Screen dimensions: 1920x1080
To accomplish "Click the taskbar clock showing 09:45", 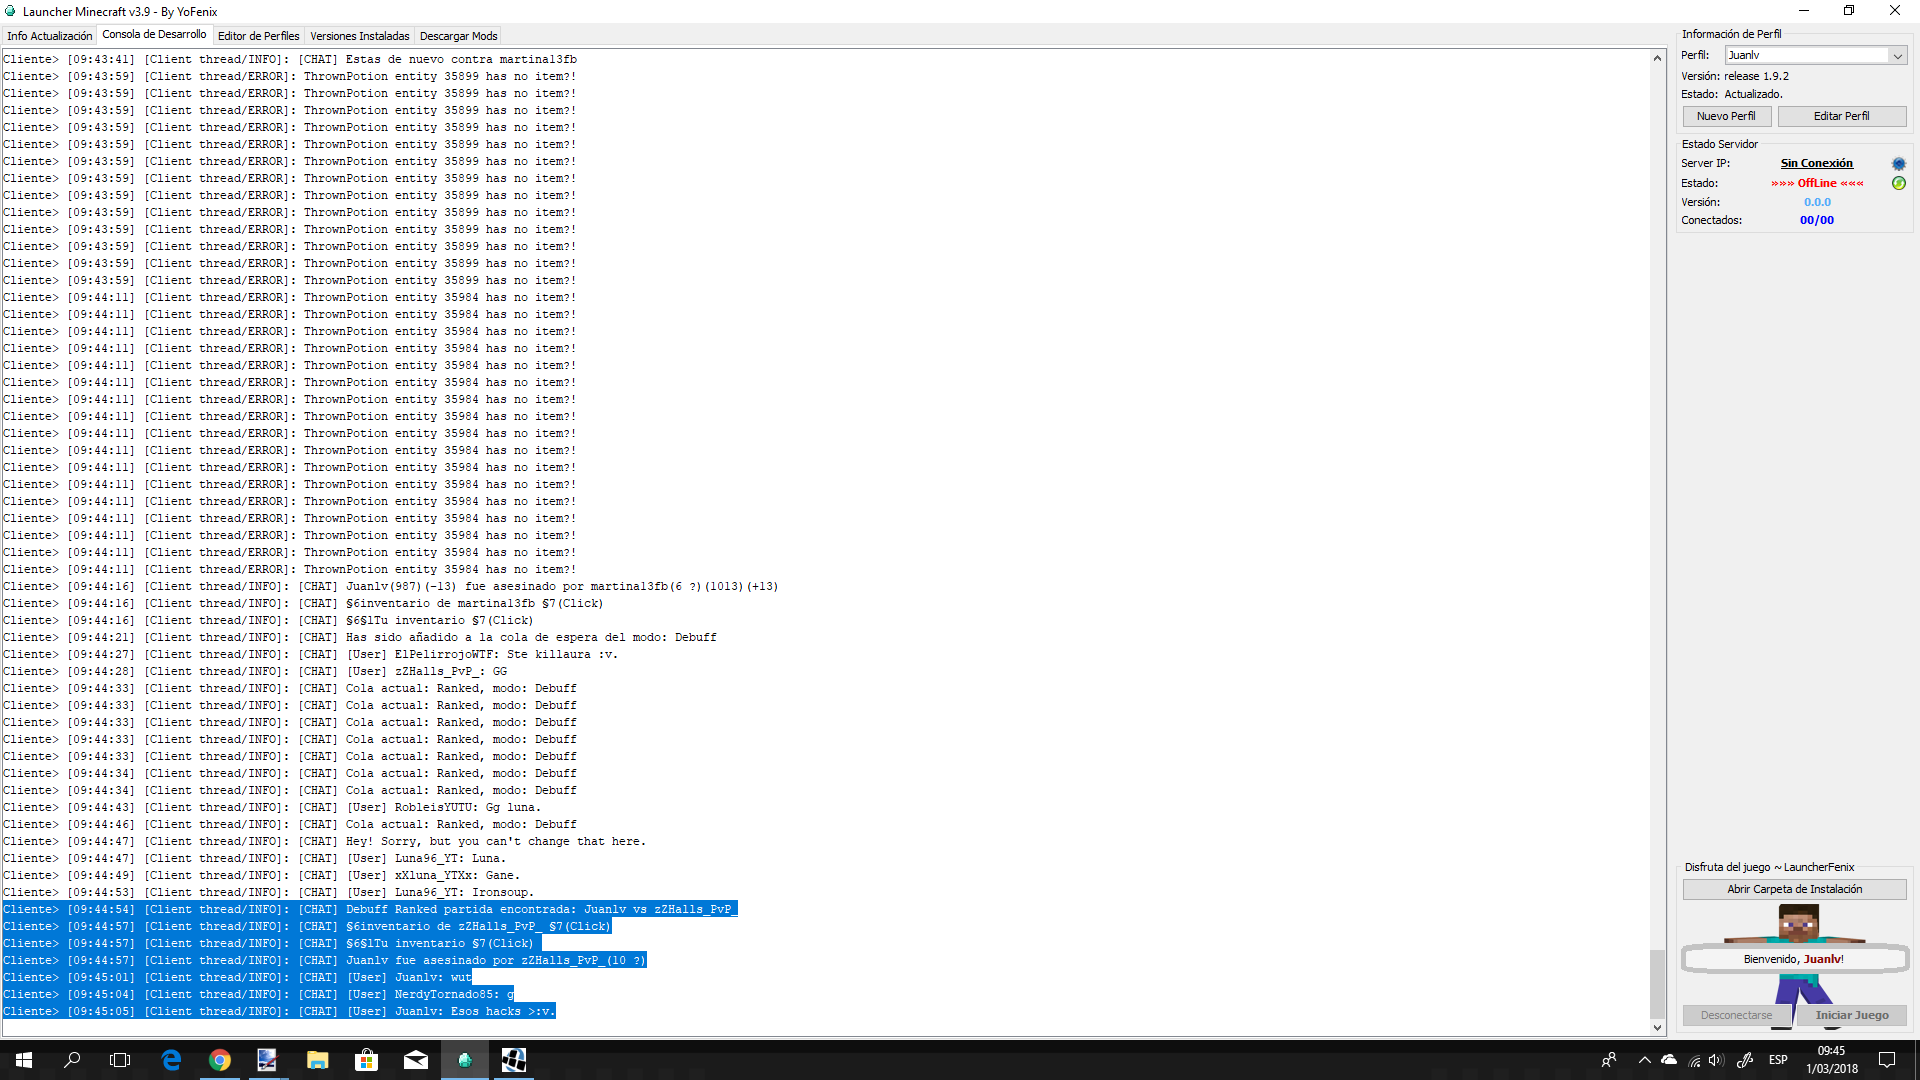I will tap(1832, 1060).
